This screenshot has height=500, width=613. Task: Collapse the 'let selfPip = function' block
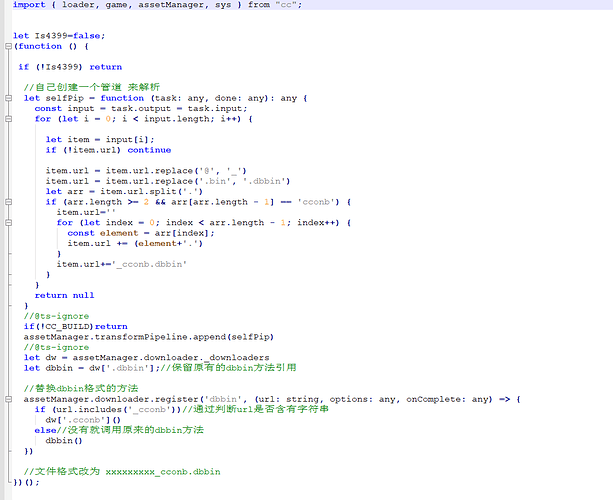pos(9,98)
